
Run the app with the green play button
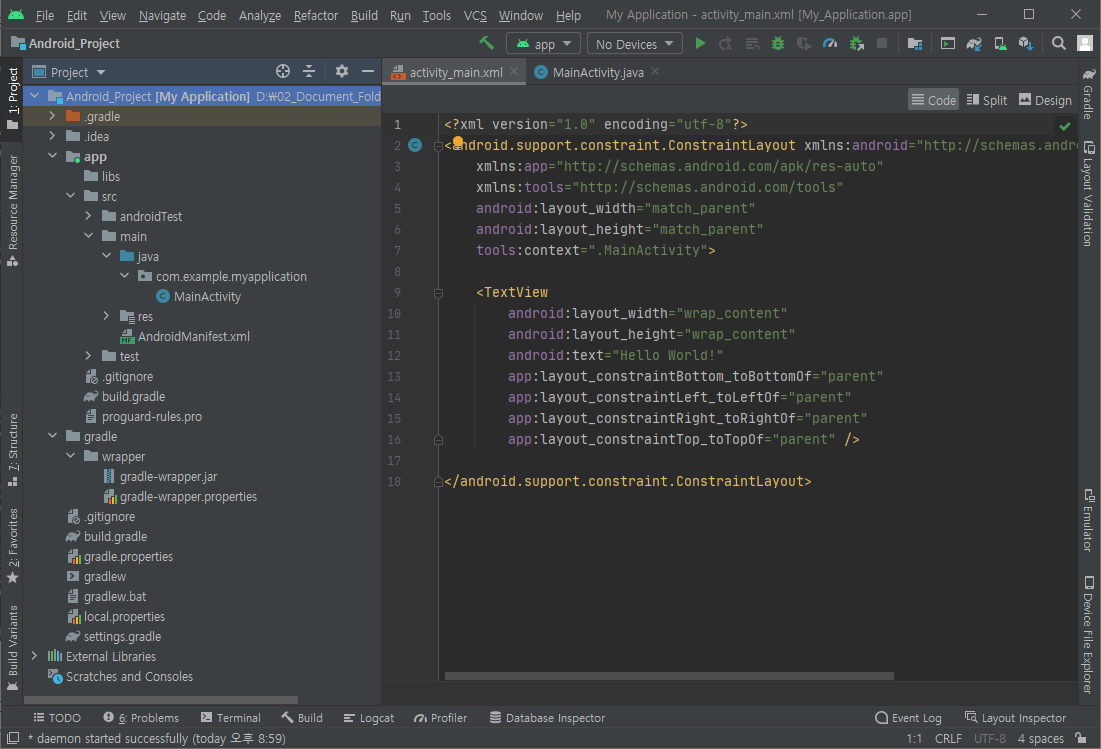point(700,44)
